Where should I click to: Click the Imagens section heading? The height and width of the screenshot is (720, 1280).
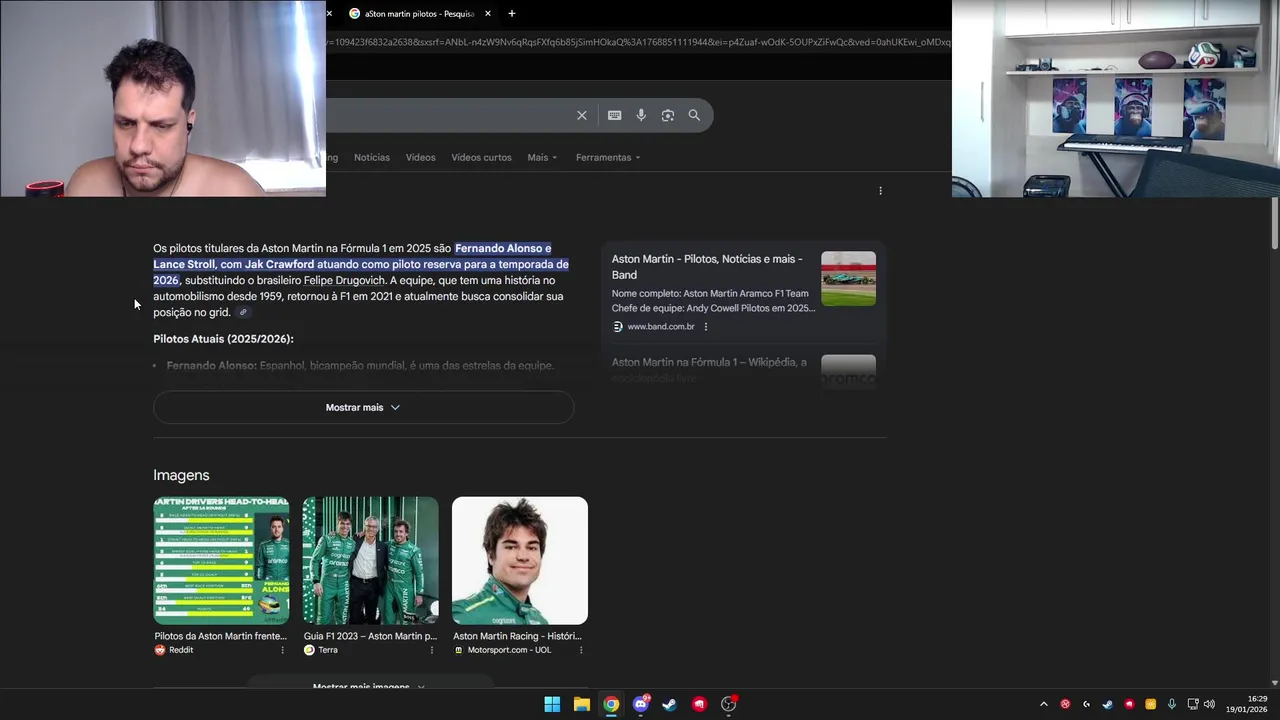181,475
